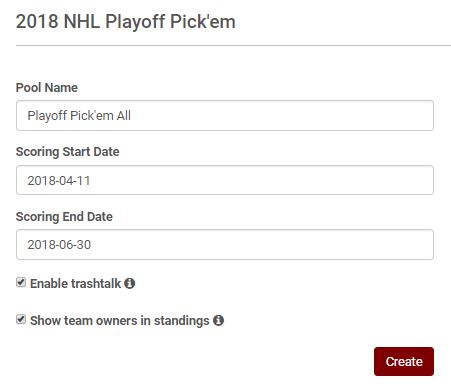
Task: Click the word trashtalk in the option label
Action: (x=95, y=284)
